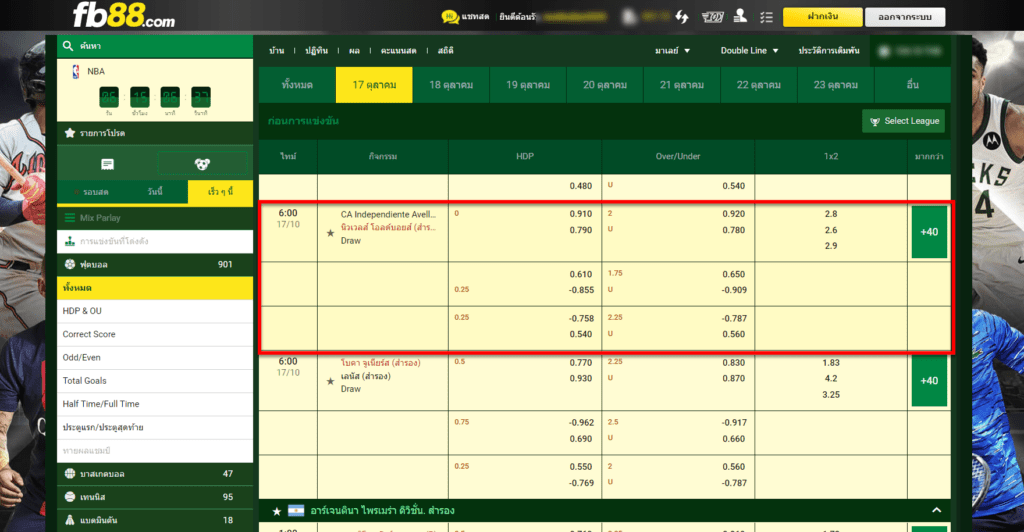Click the yellow ฝากเงิน deposit button

[x=823, y=16]
